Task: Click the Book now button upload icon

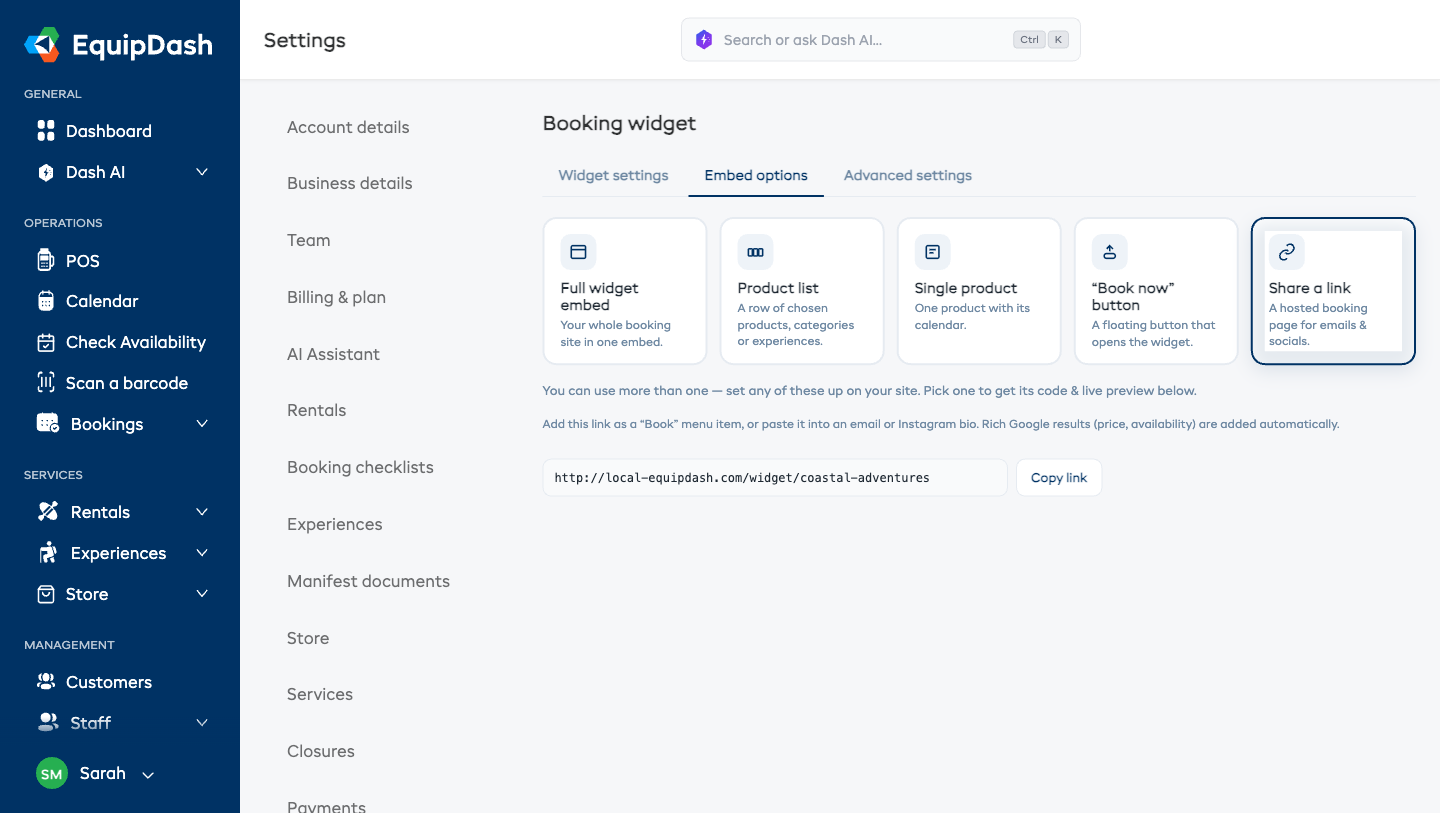Action: (x=1109, y=252)
